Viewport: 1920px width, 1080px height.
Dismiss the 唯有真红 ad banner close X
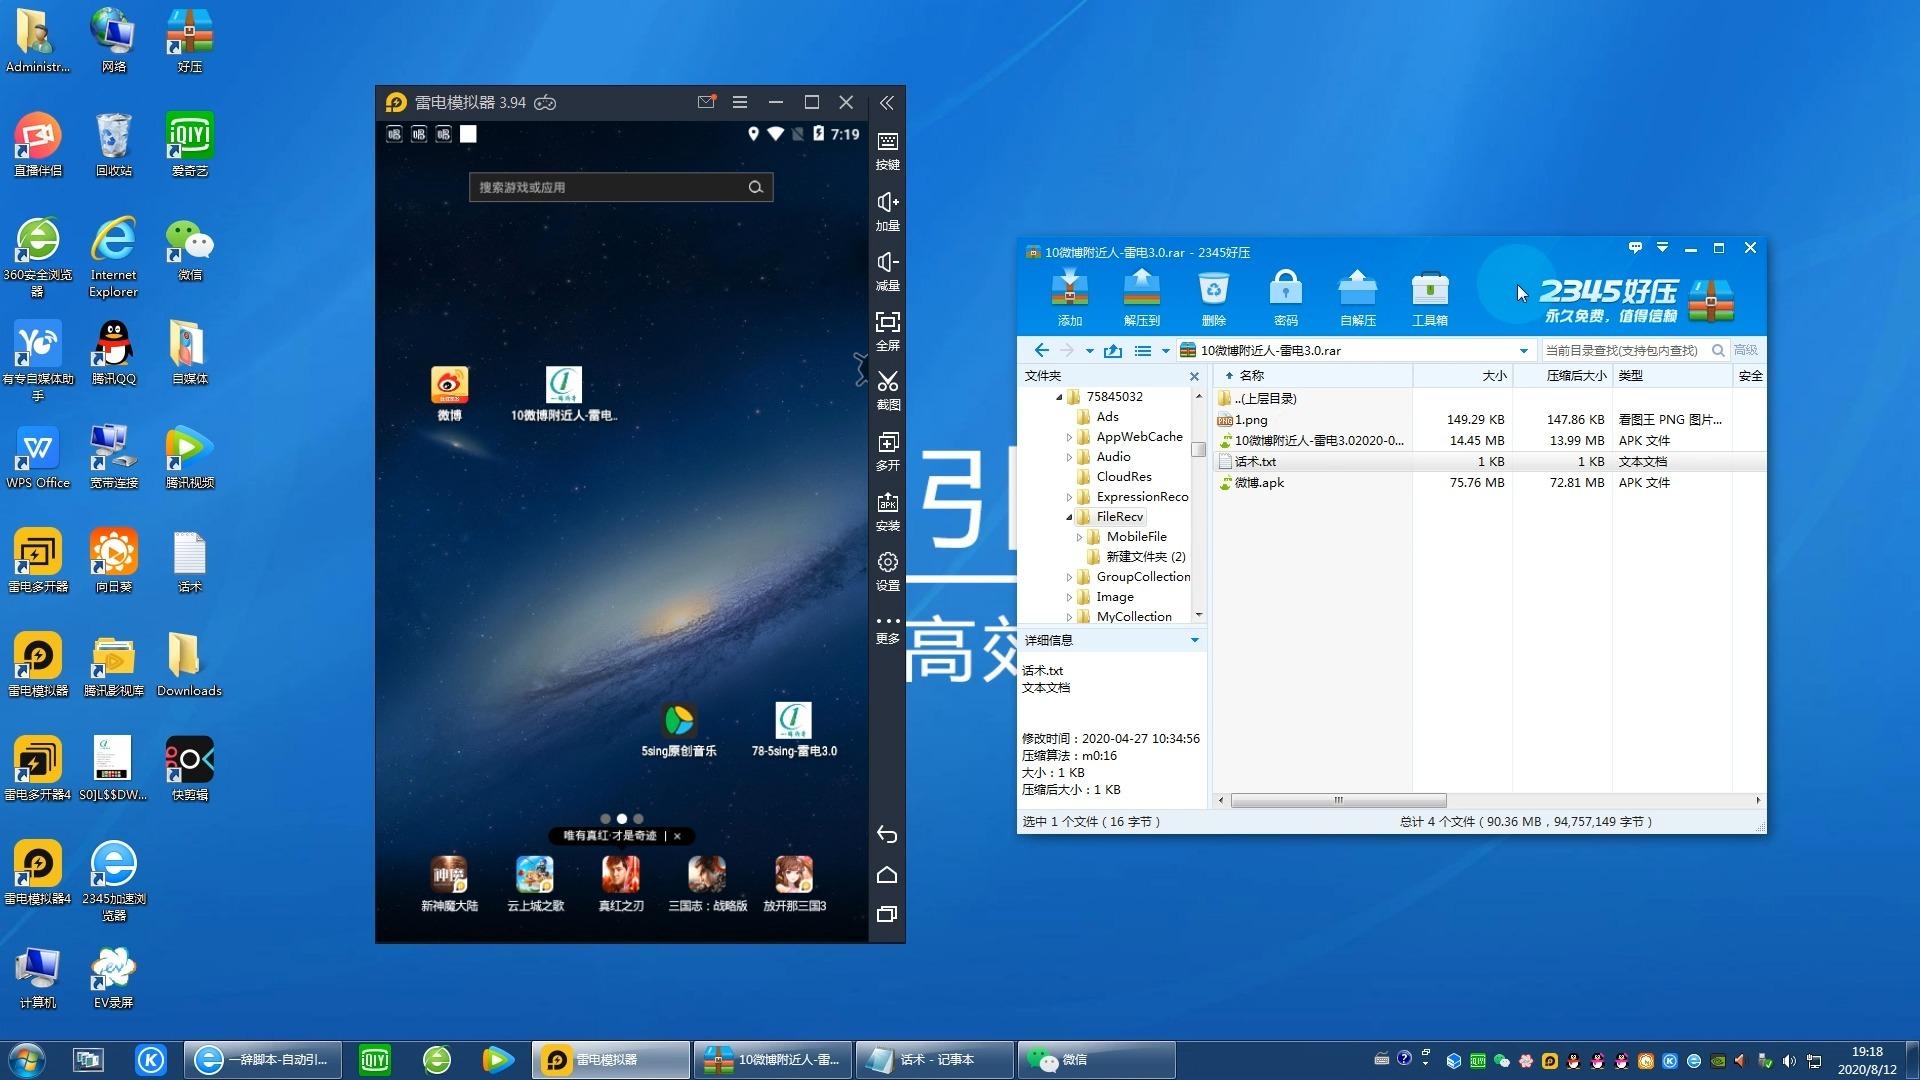[677, 836]
